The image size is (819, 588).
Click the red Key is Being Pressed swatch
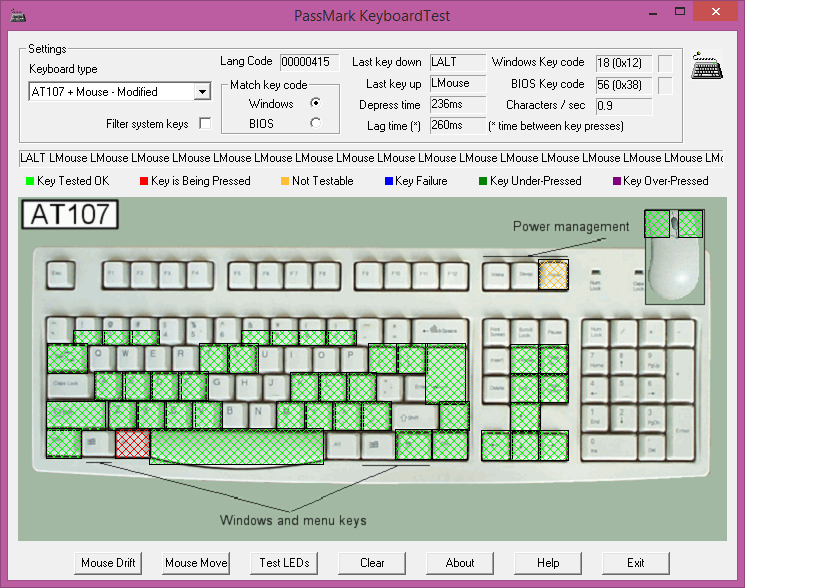(144, 181)
